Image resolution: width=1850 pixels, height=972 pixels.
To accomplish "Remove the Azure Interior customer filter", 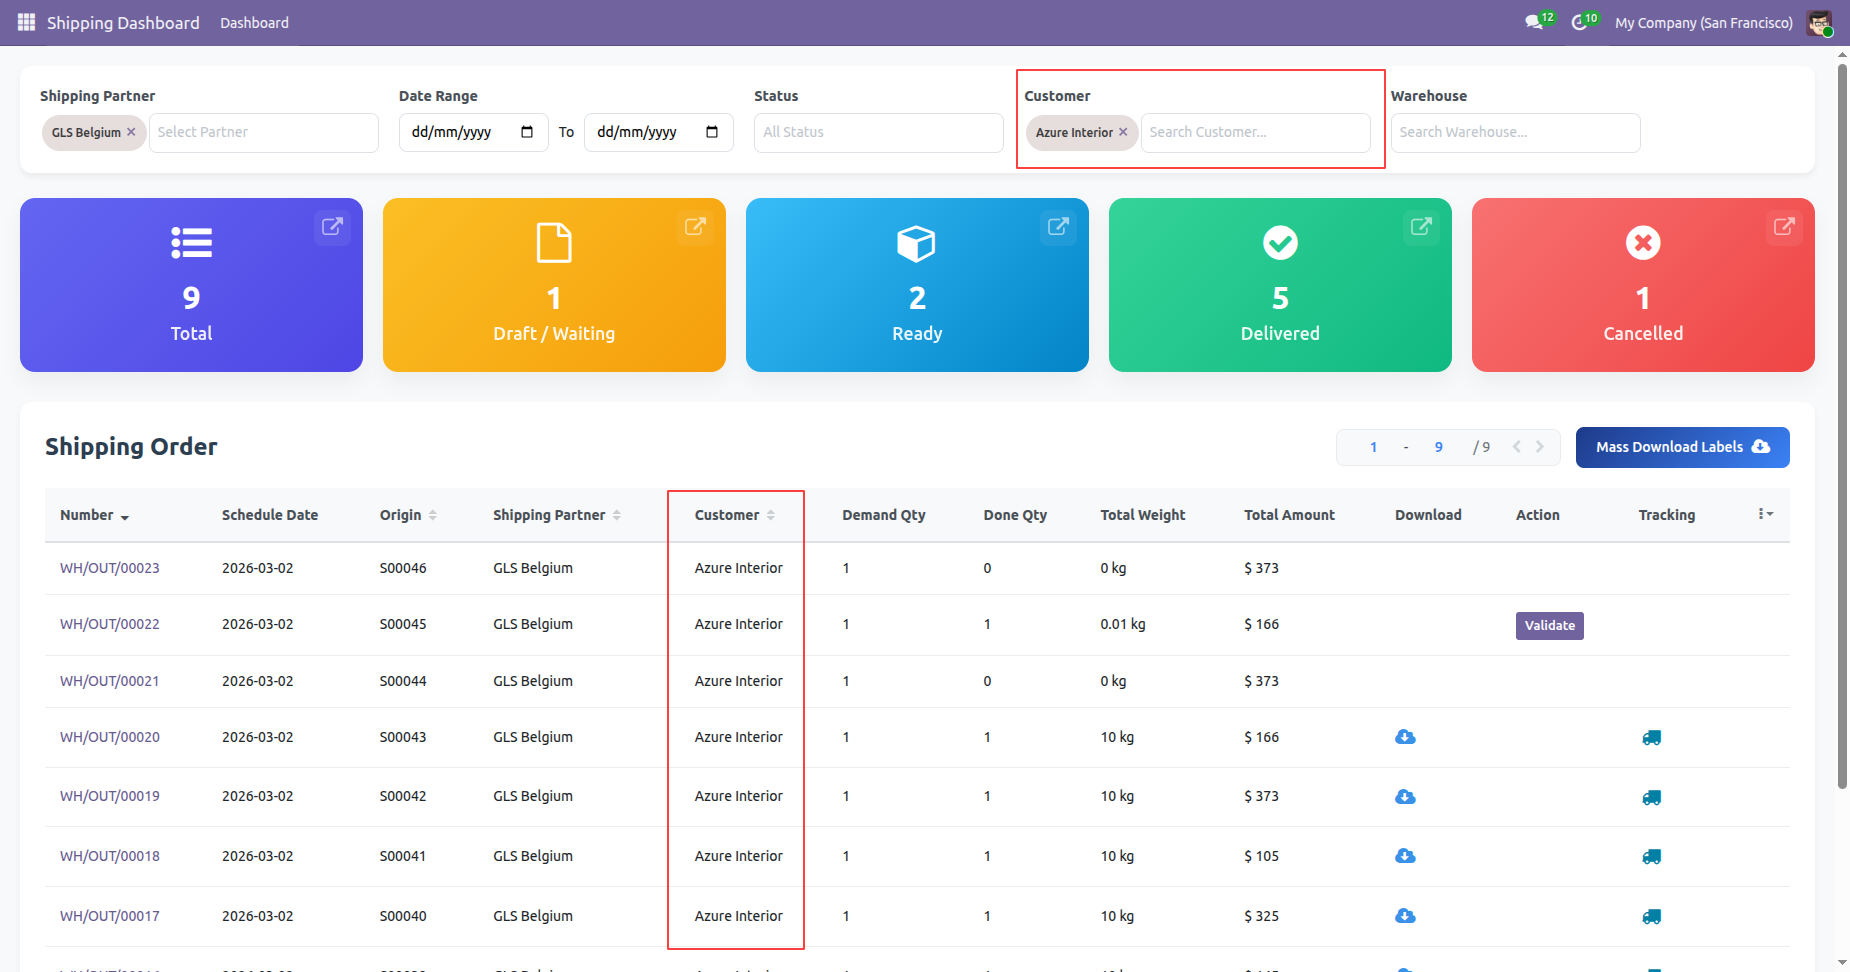I will pyautogui.click(x=1123, y=132).
